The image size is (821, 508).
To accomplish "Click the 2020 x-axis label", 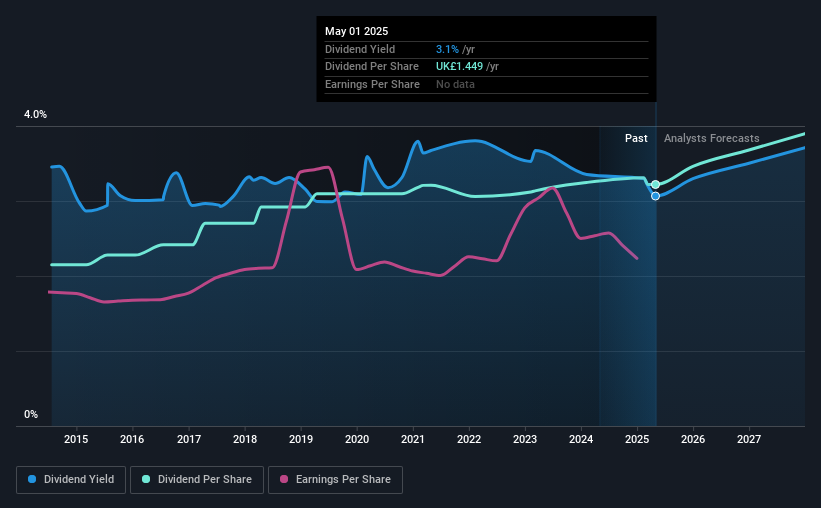I will point(357,439).
